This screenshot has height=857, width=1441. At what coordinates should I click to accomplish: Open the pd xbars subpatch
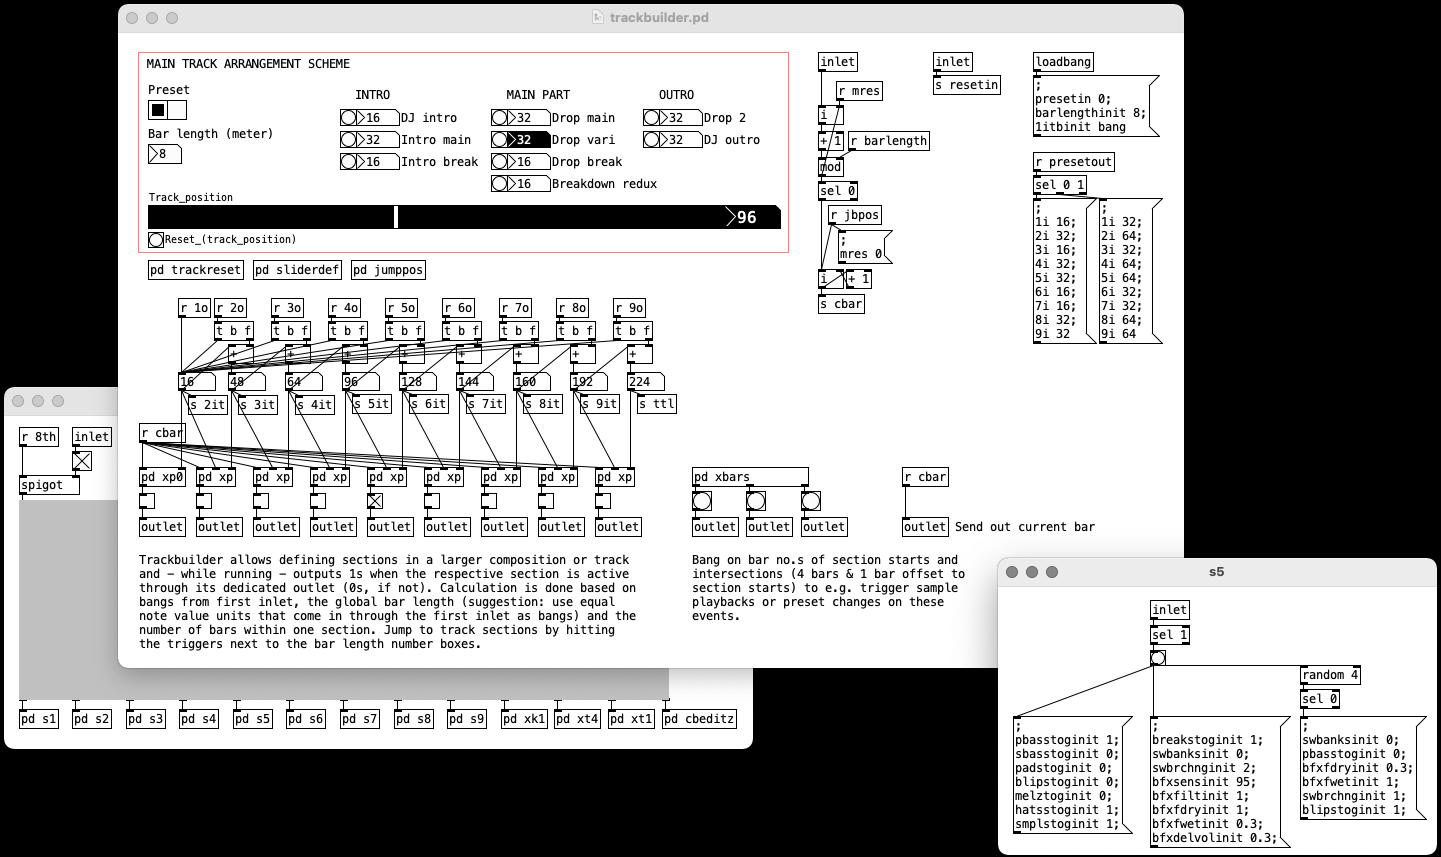coord(750,477)
